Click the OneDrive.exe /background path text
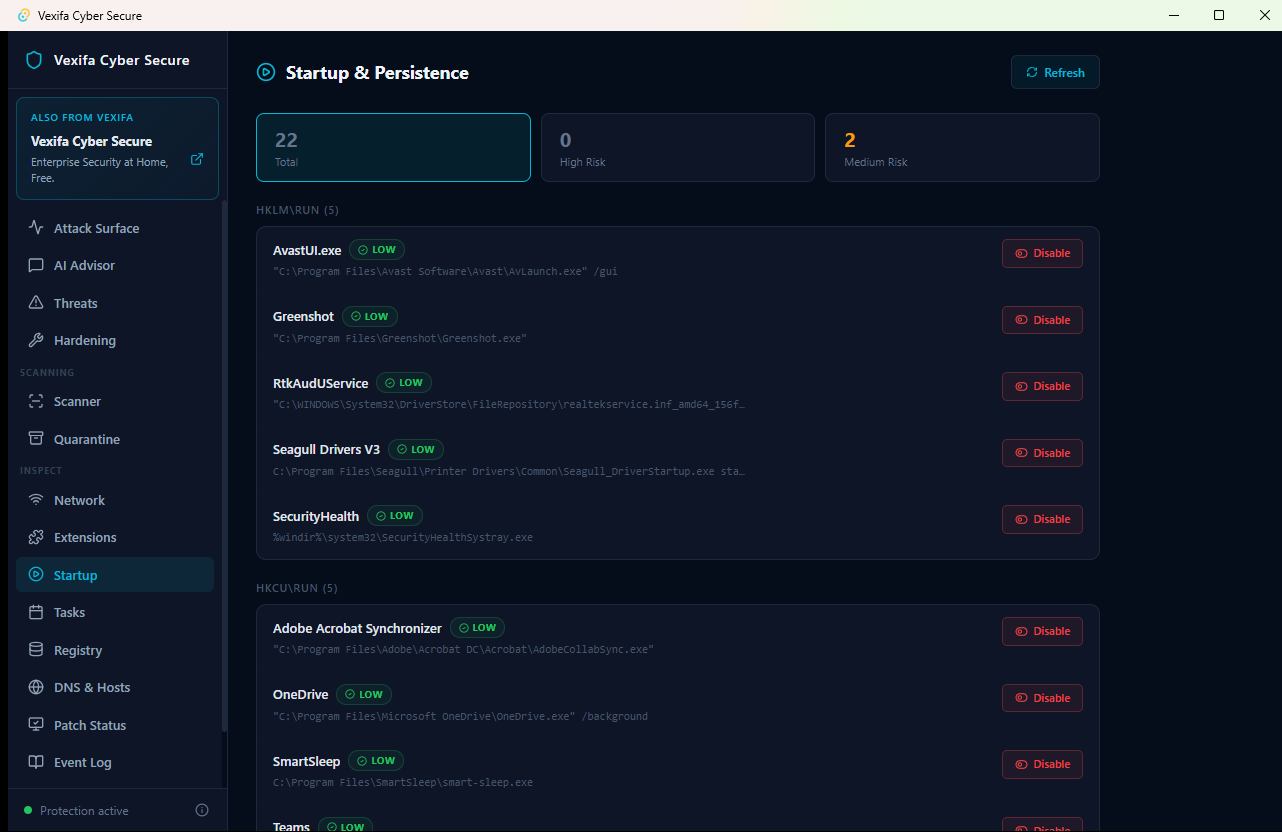 click(x=460, y=716)
